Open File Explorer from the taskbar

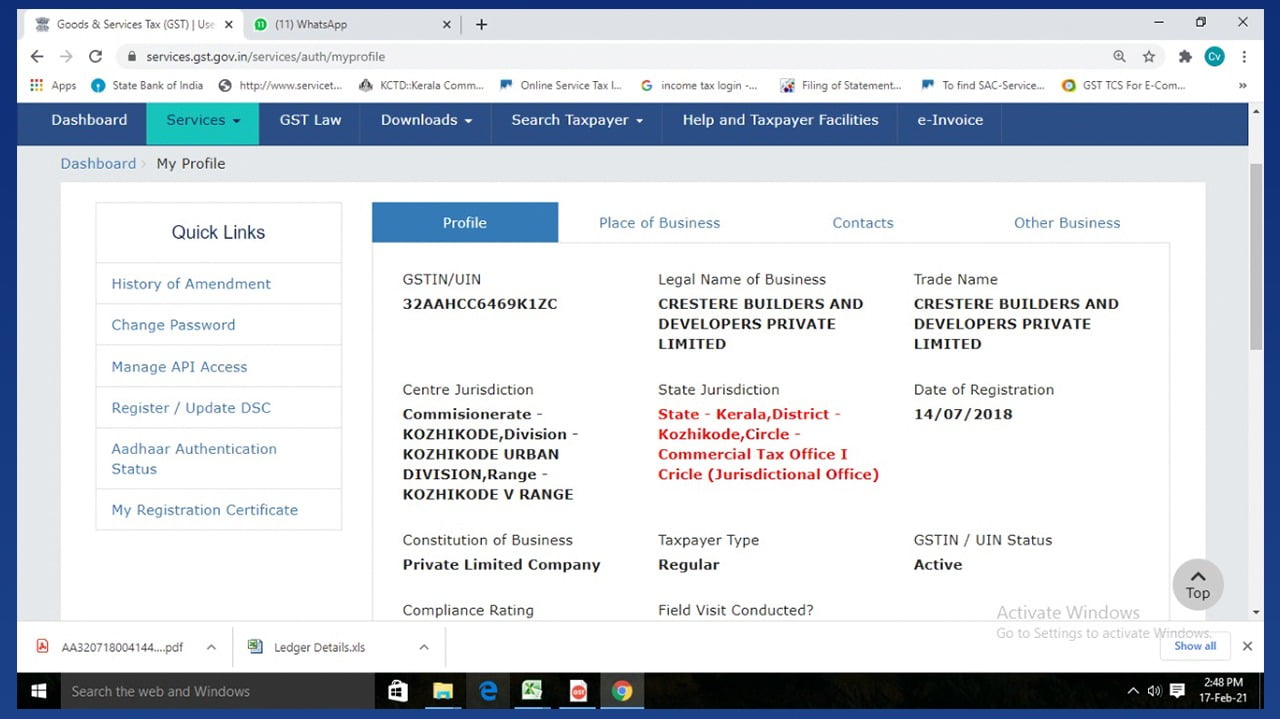pos(442,691)
